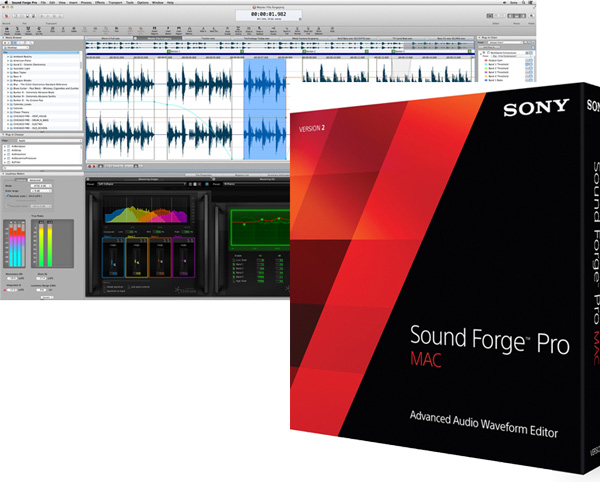This screenshot has width=600, height=482.
Task: Click the red Record button in toolbar
Action: tap(6, 16)
